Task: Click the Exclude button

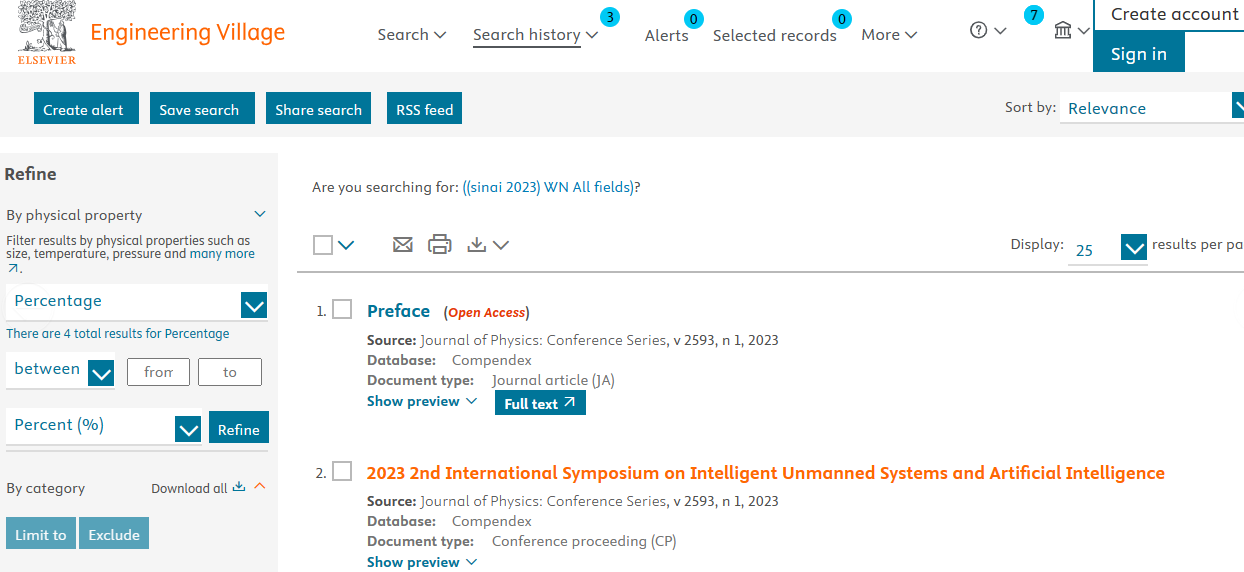Action: click(114, 534)
